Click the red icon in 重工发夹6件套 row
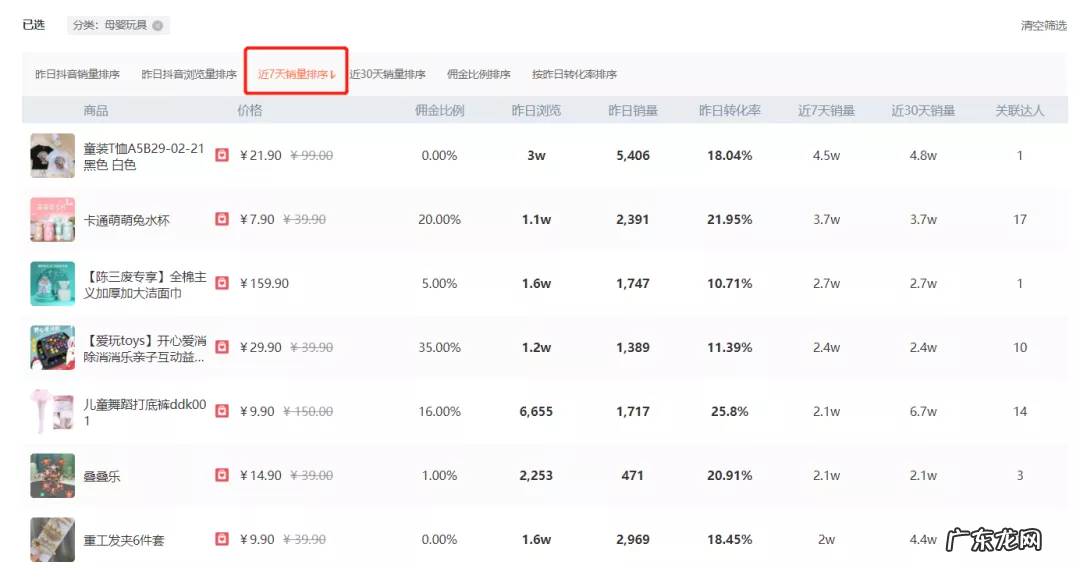Viewport: 1080px width, 569px height. point(222,539)
